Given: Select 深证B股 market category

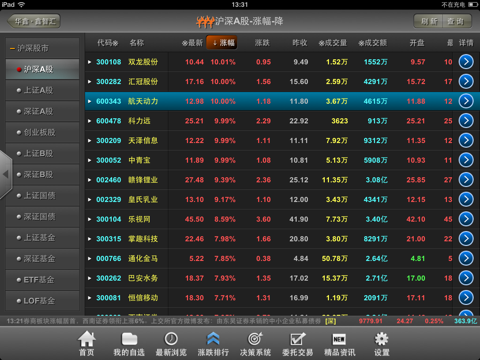Looking at the screenshot, I should coord(42,174).
